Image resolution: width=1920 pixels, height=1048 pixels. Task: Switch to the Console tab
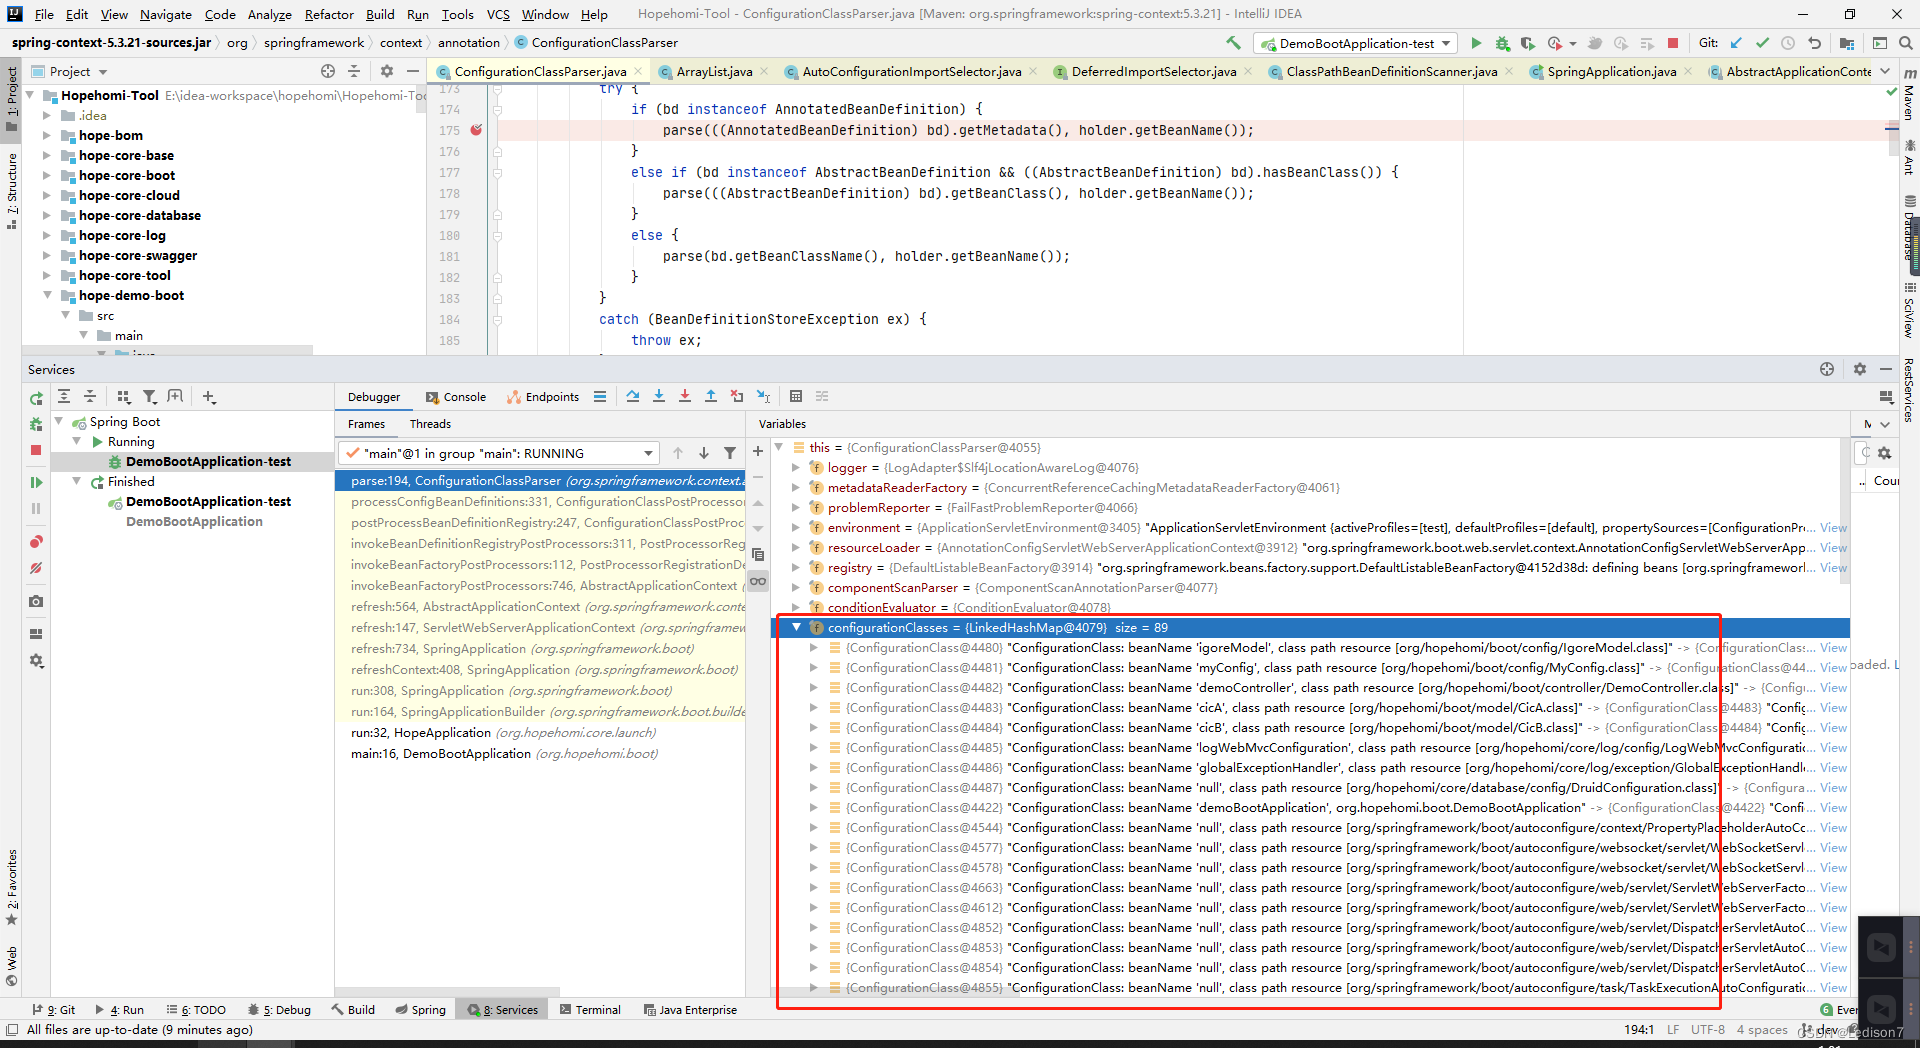click(456, 397)
